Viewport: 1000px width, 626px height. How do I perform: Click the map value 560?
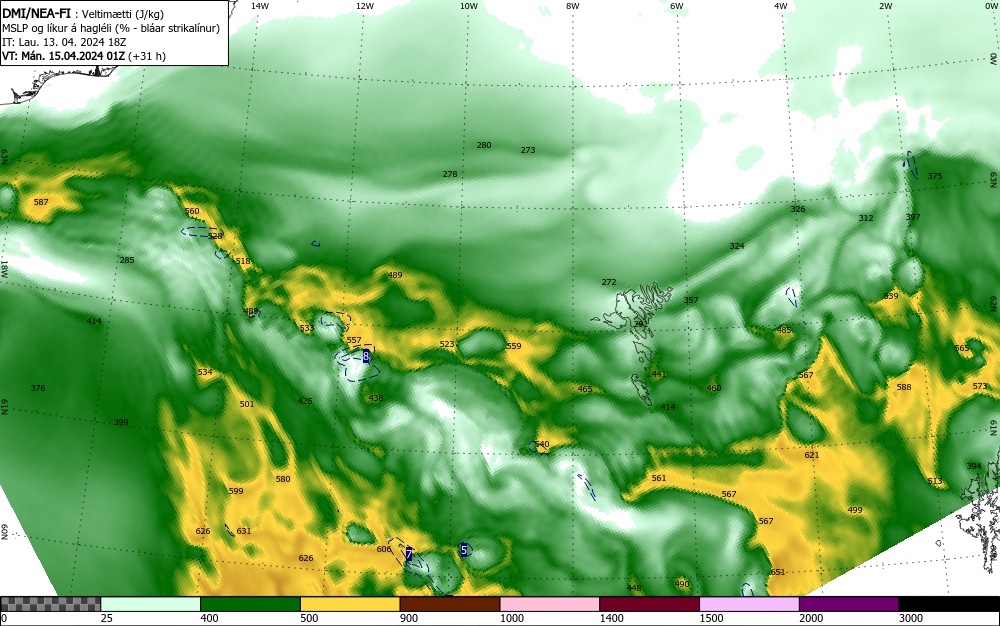(x=192, y=211)
